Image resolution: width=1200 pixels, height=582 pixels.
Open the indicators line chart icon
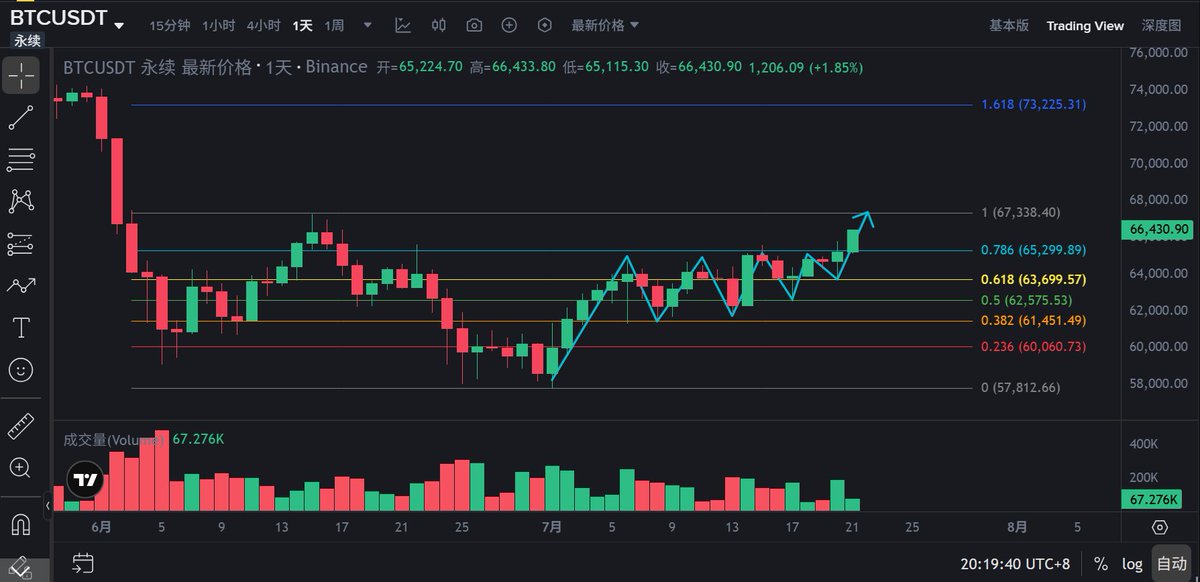click(x=403, y=25)
